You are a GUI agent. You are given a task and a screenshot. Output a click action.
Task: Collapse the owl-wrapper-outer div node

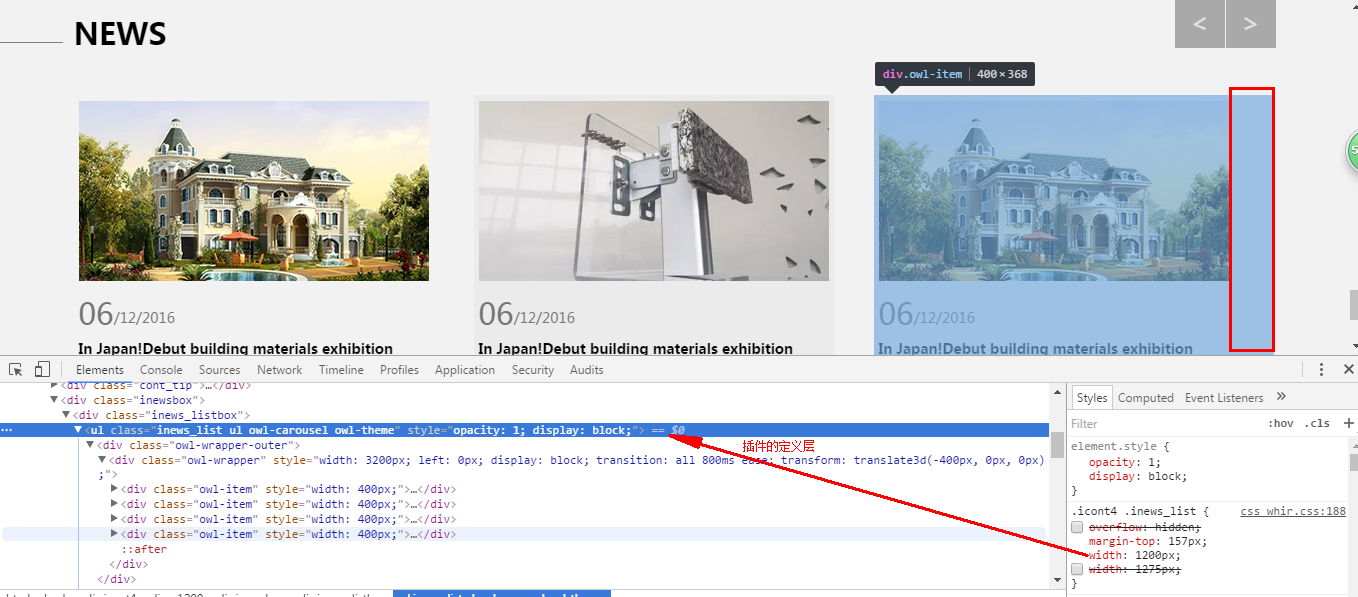(x=90, y=445)
